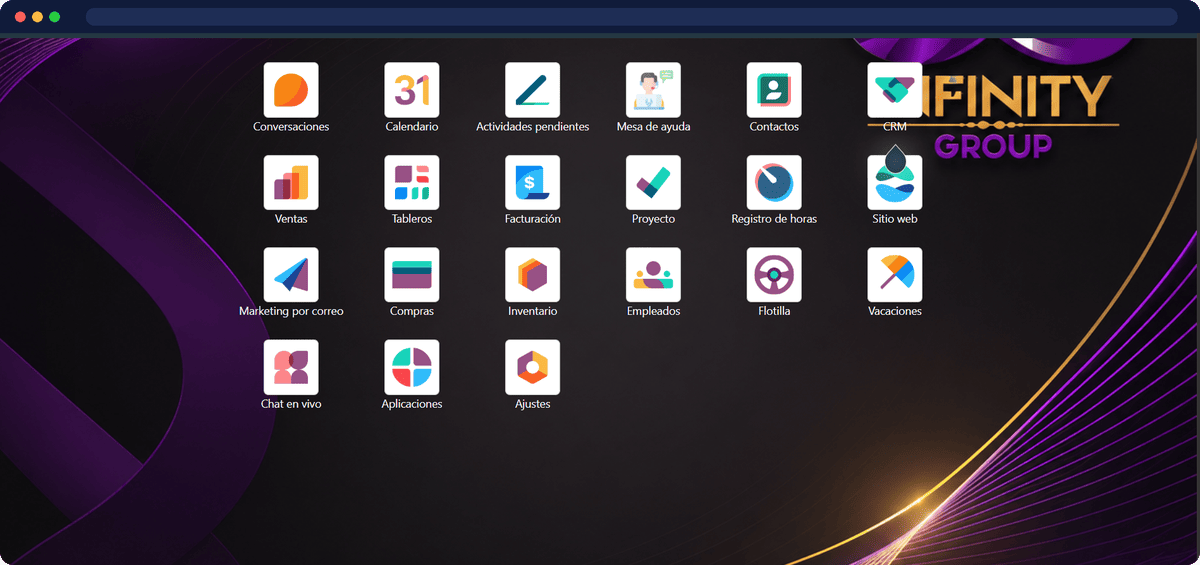Click the red close window button

pyautogui.click(x=20, y=17)
